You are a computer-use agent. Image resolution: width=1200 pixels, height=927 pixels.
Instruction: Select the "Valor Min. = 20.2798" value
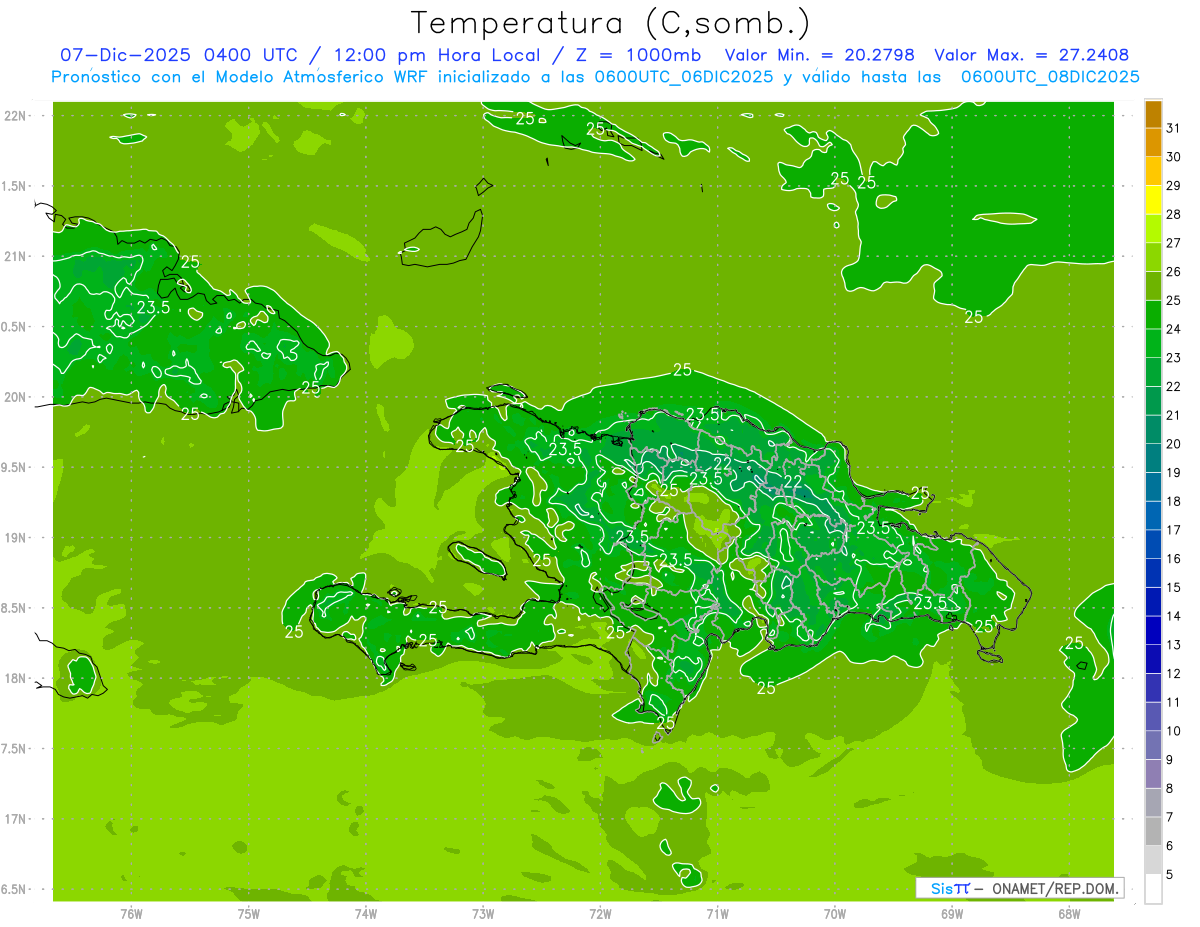pyautogui.click(x=820, y=55)
